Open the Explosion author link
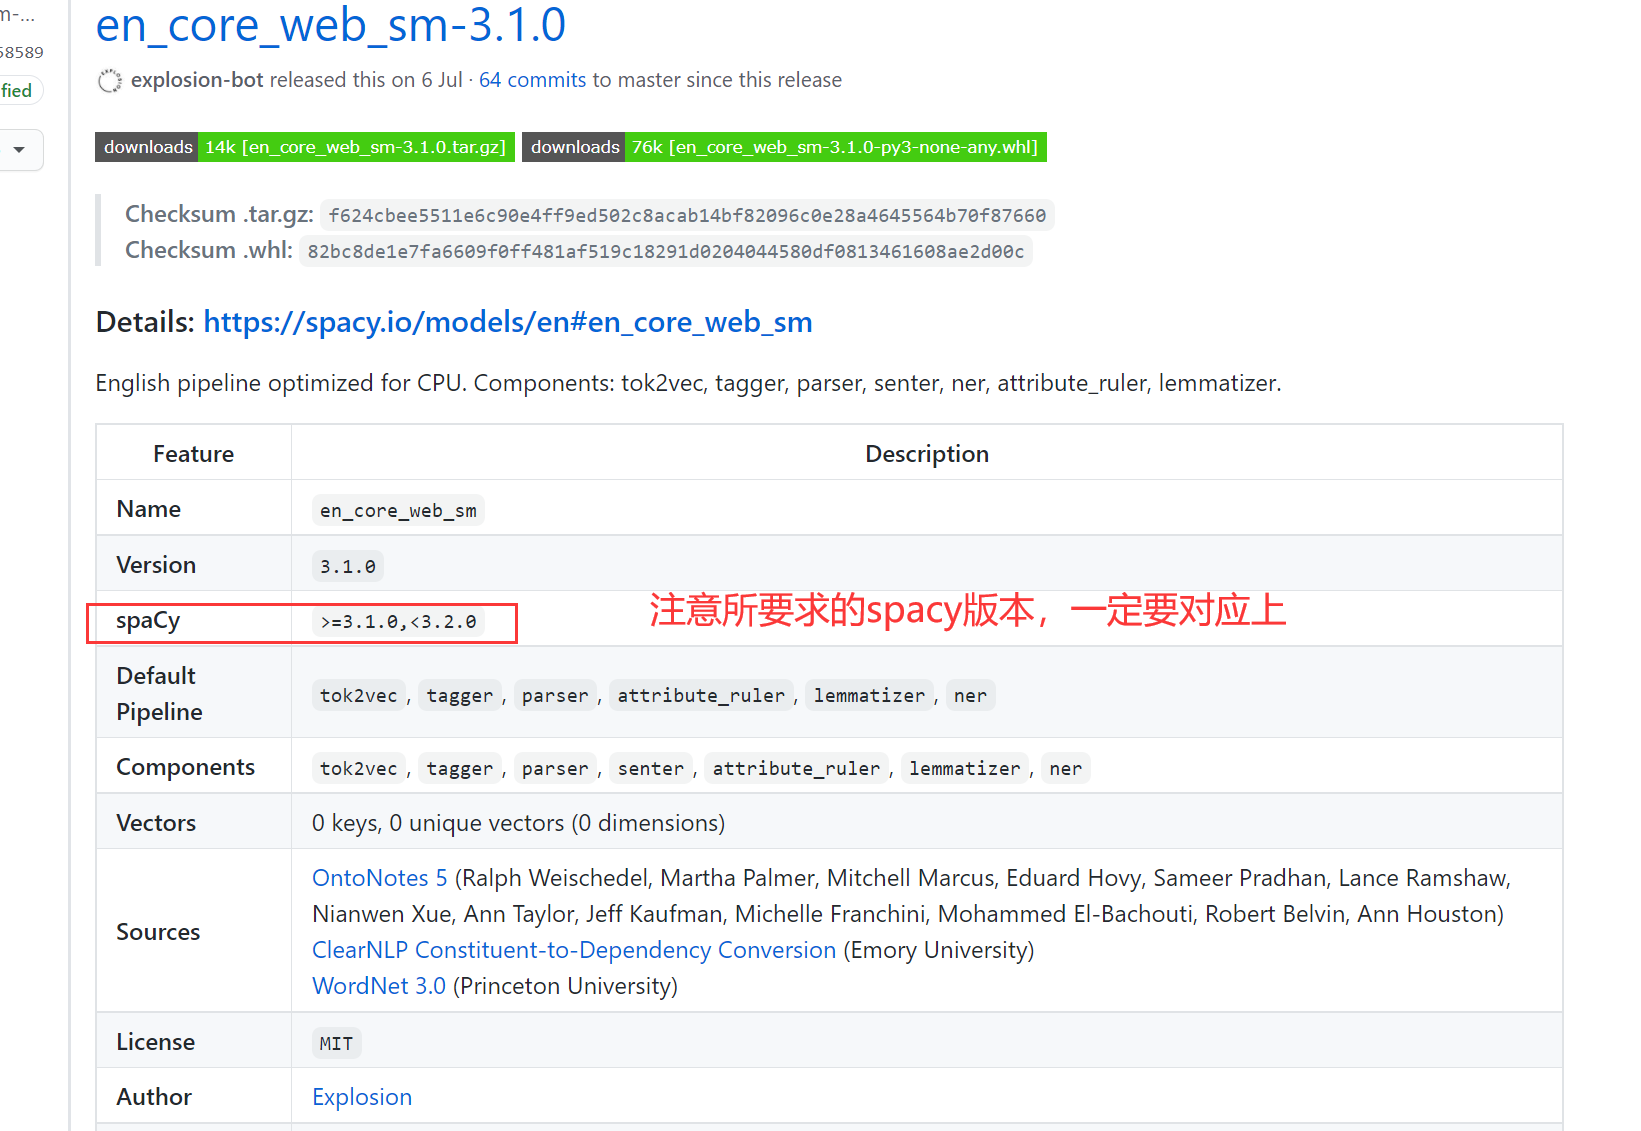The image size is (1641, 1131). coord(362,1097)
